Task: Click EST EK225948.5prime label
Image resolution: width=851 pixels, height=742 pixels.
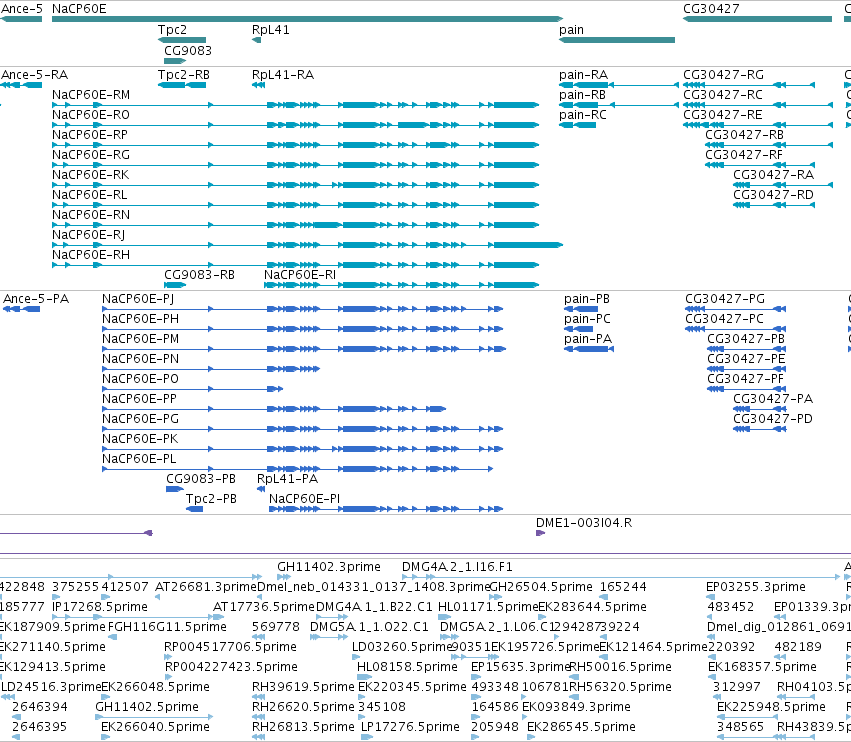Action: 771,707
